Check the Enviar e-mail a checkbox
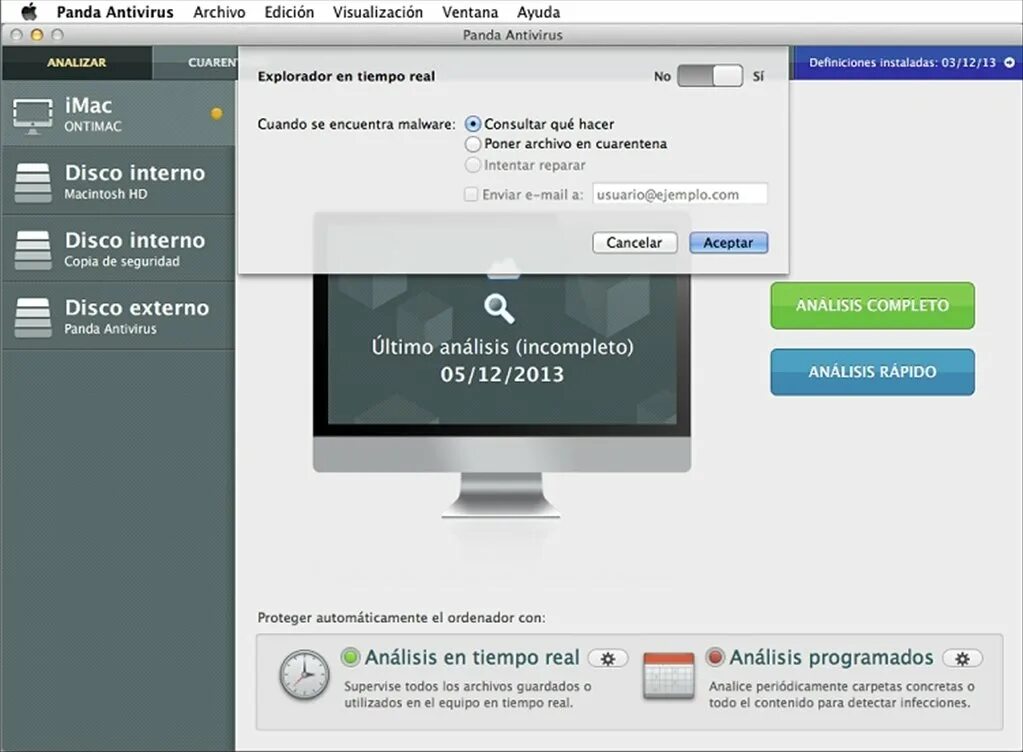The image size is (1023, 752). point(470,194)
